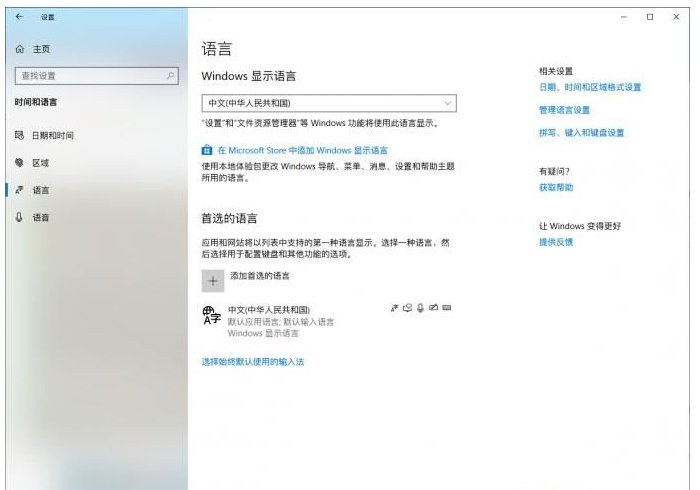
Task: Click the display language feature icon
Action: [x=394, y=308]
